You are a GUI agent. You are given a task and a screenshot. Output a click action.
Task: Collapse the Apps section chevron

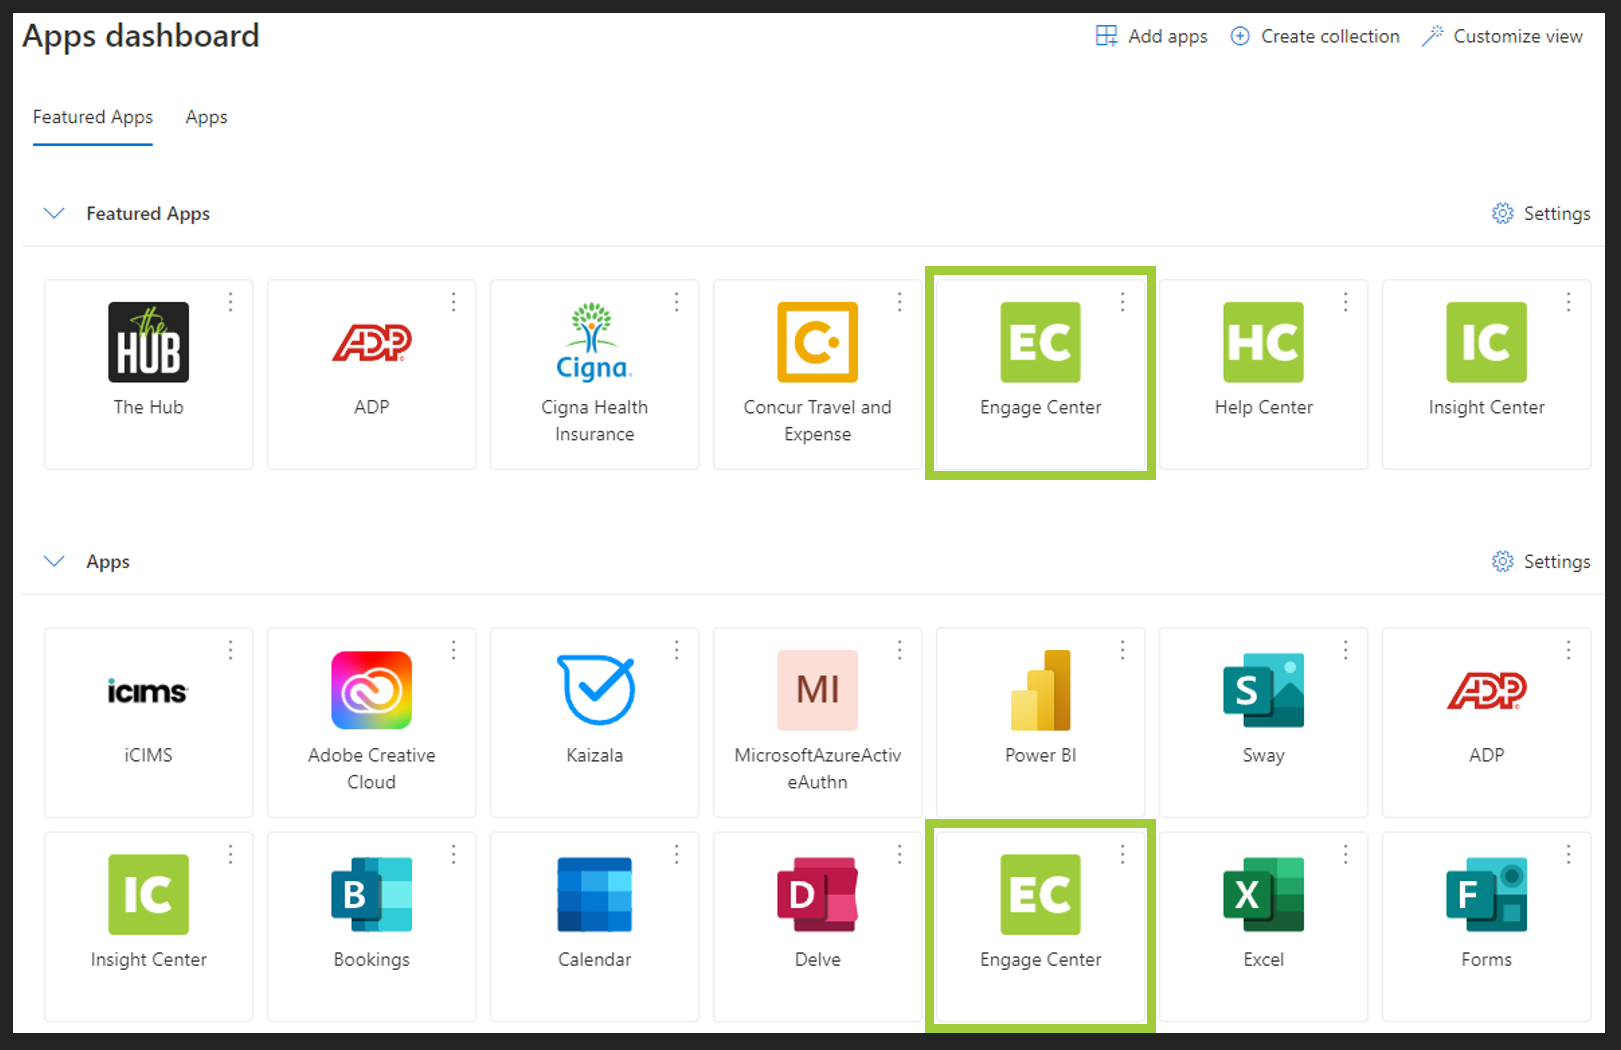54,561
